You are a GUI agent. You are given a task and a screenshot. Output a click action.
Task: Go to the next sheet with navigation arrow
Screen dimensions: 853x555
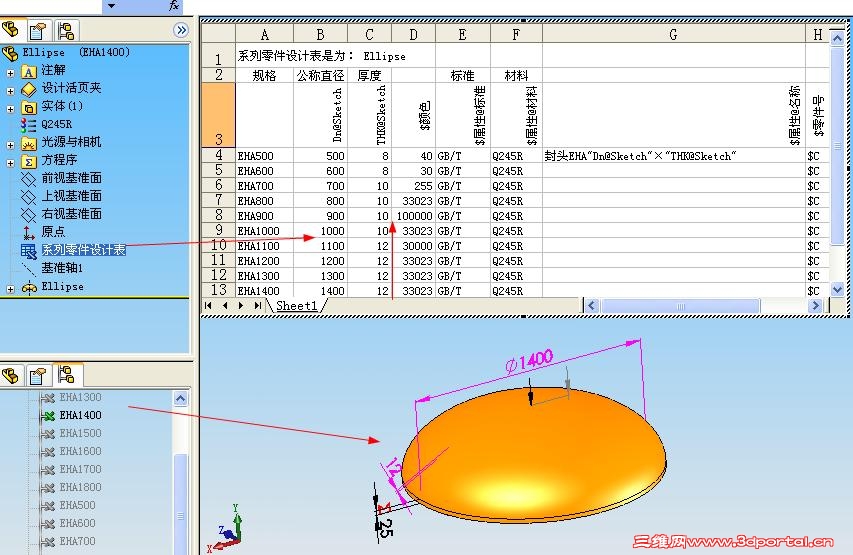[240, 306]
